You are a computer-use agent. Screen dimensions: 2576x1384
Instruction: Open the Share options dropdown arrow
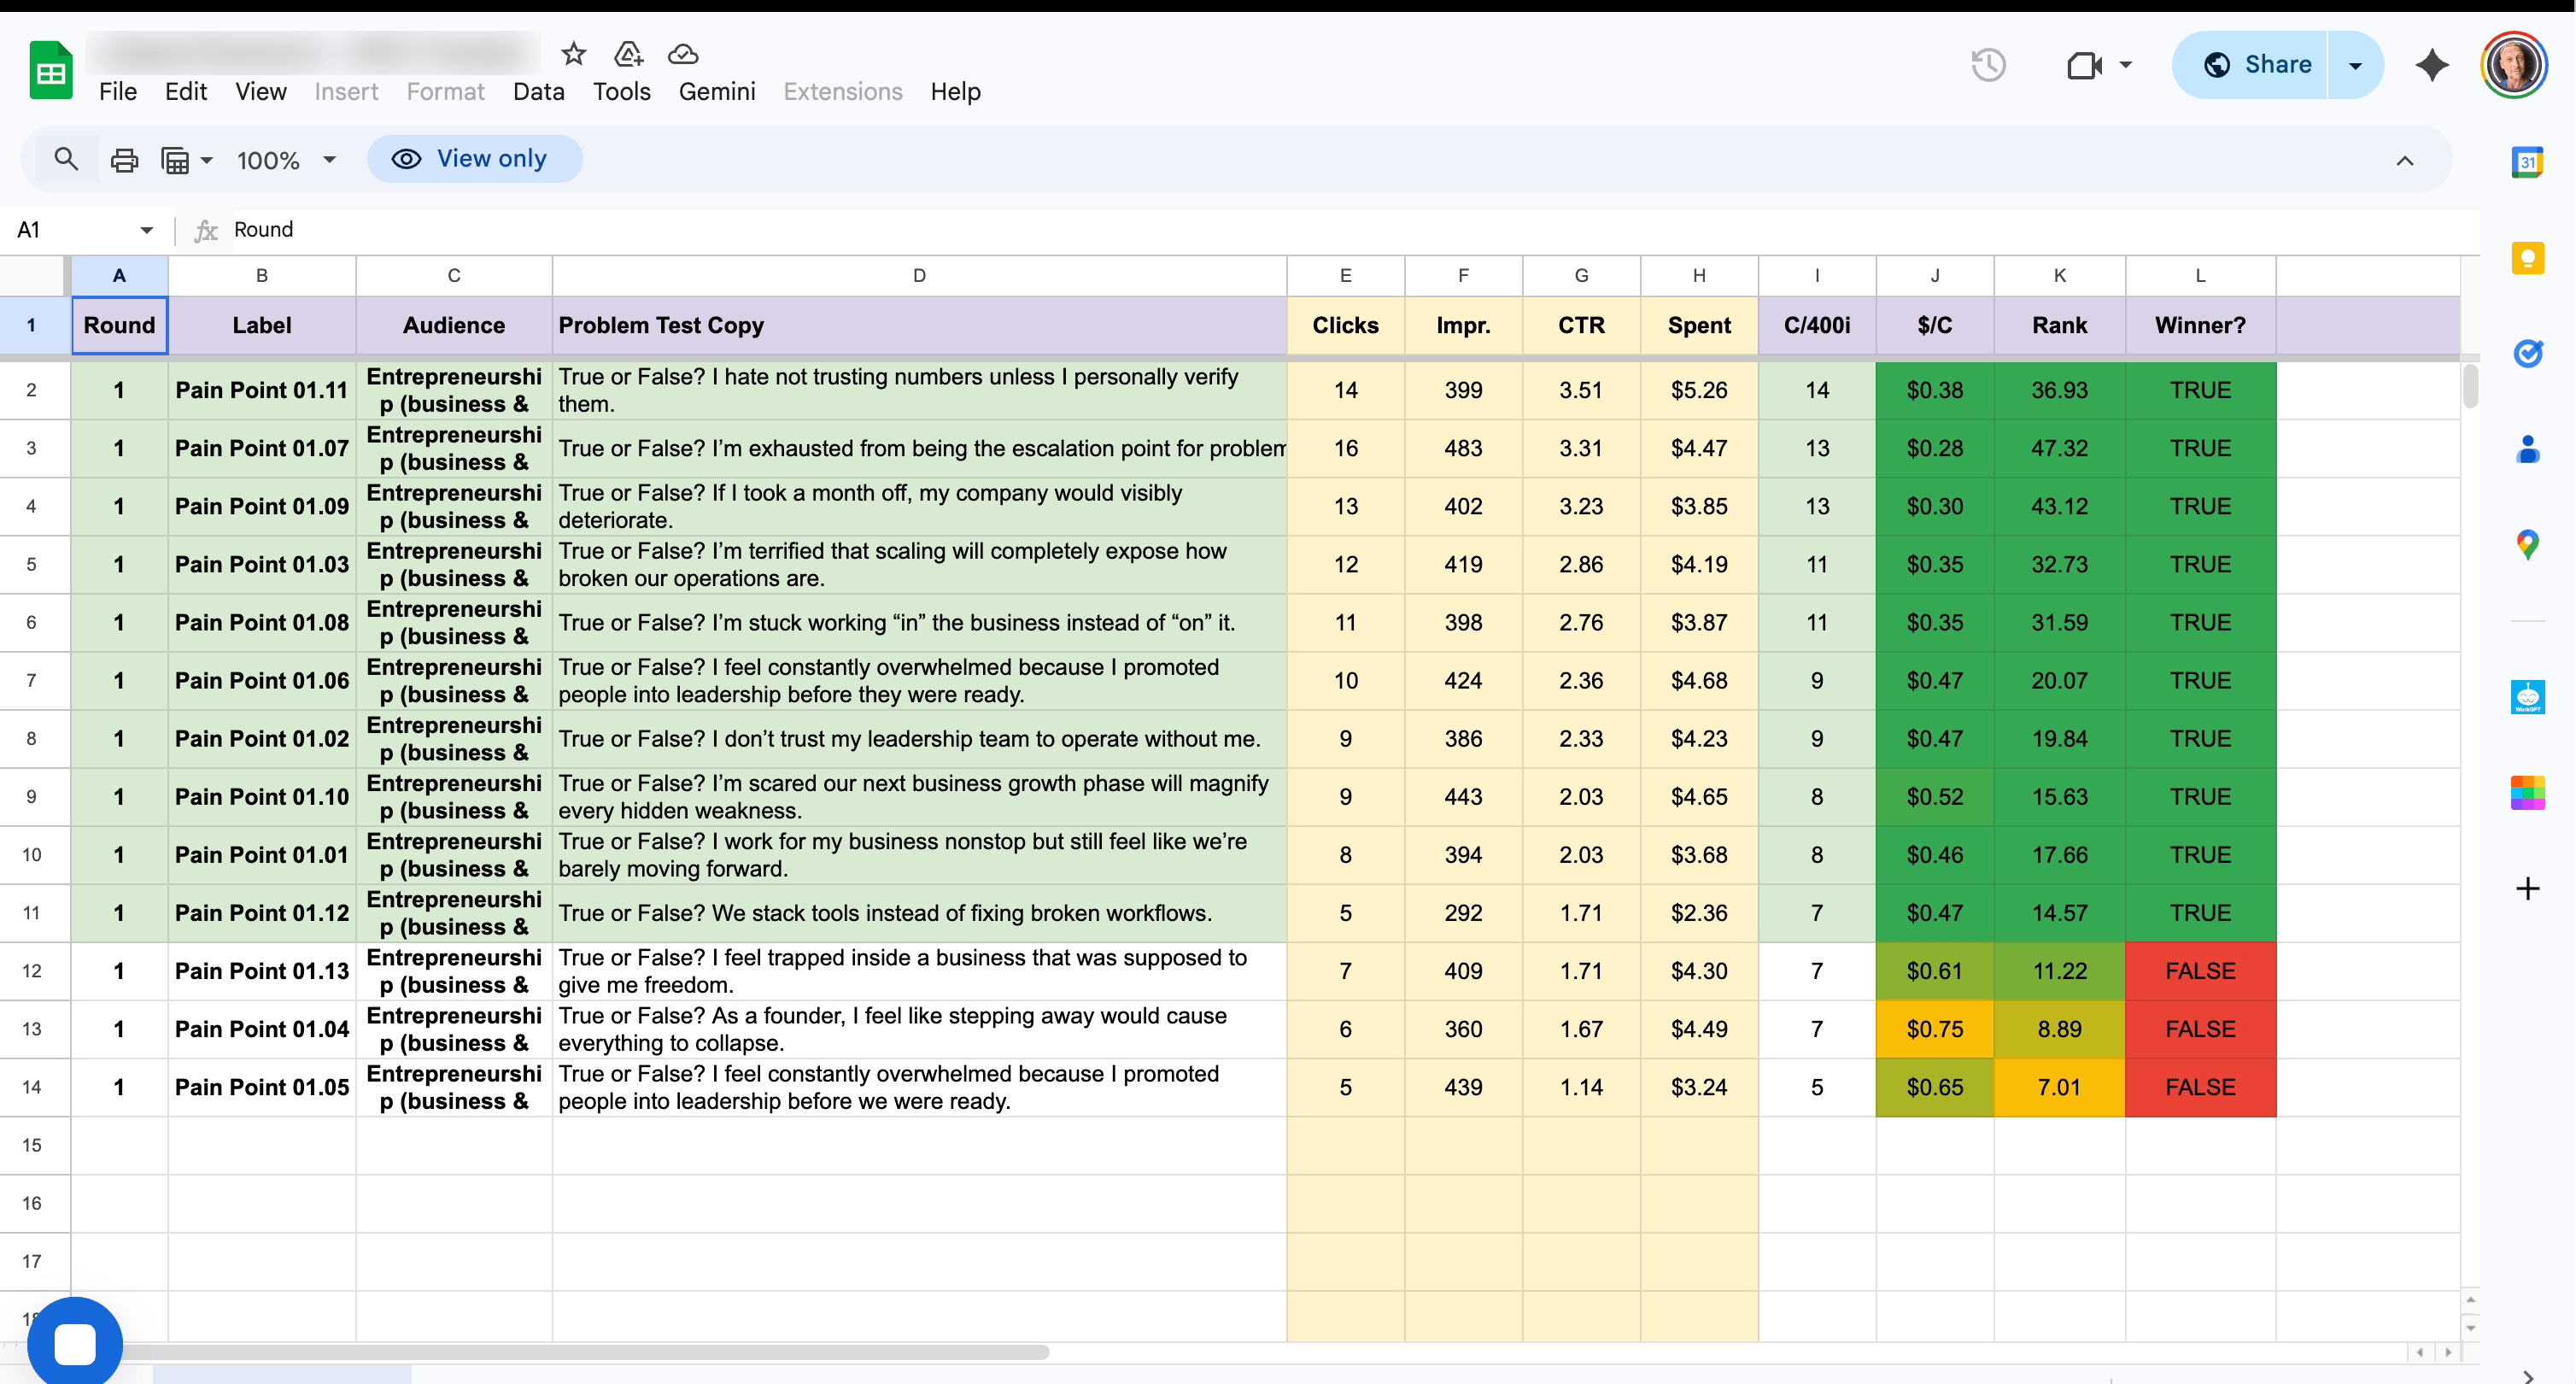point(2355,65)
